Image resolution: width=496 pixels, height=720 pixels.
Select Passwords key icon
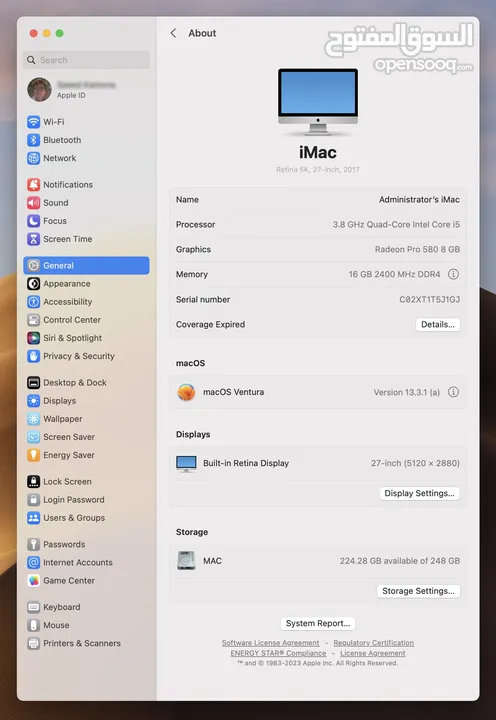[x=34, y=544]
